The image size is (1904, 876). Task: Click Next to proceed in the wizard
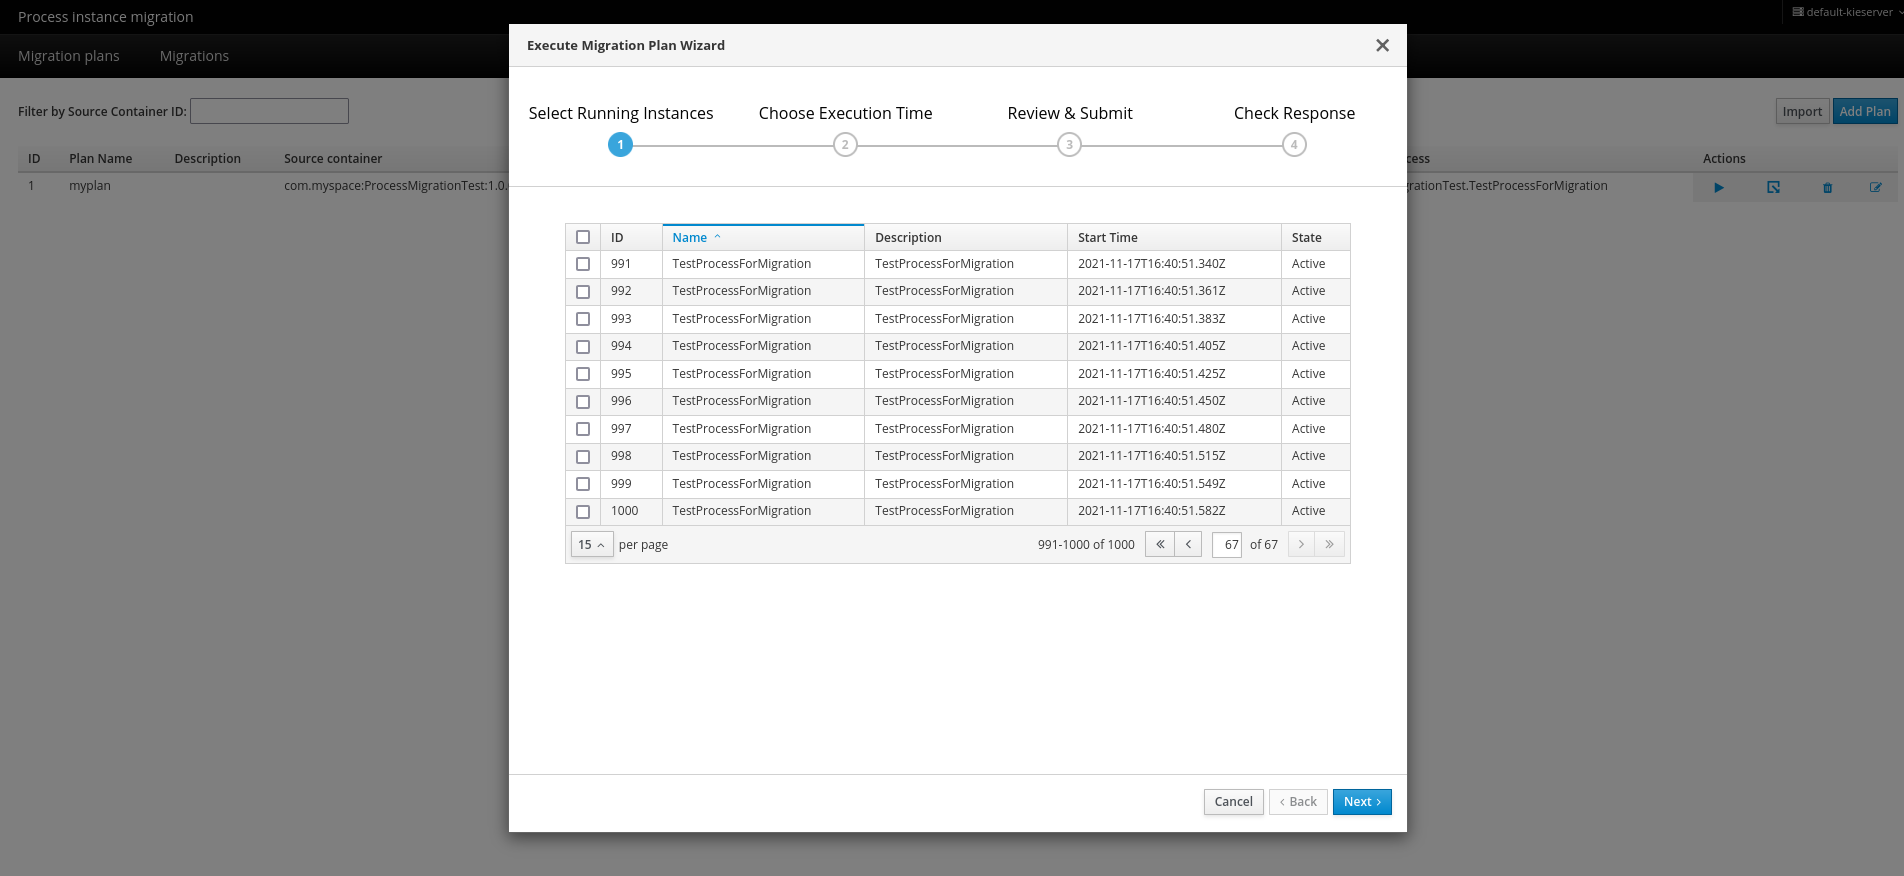pos(1362,802)
